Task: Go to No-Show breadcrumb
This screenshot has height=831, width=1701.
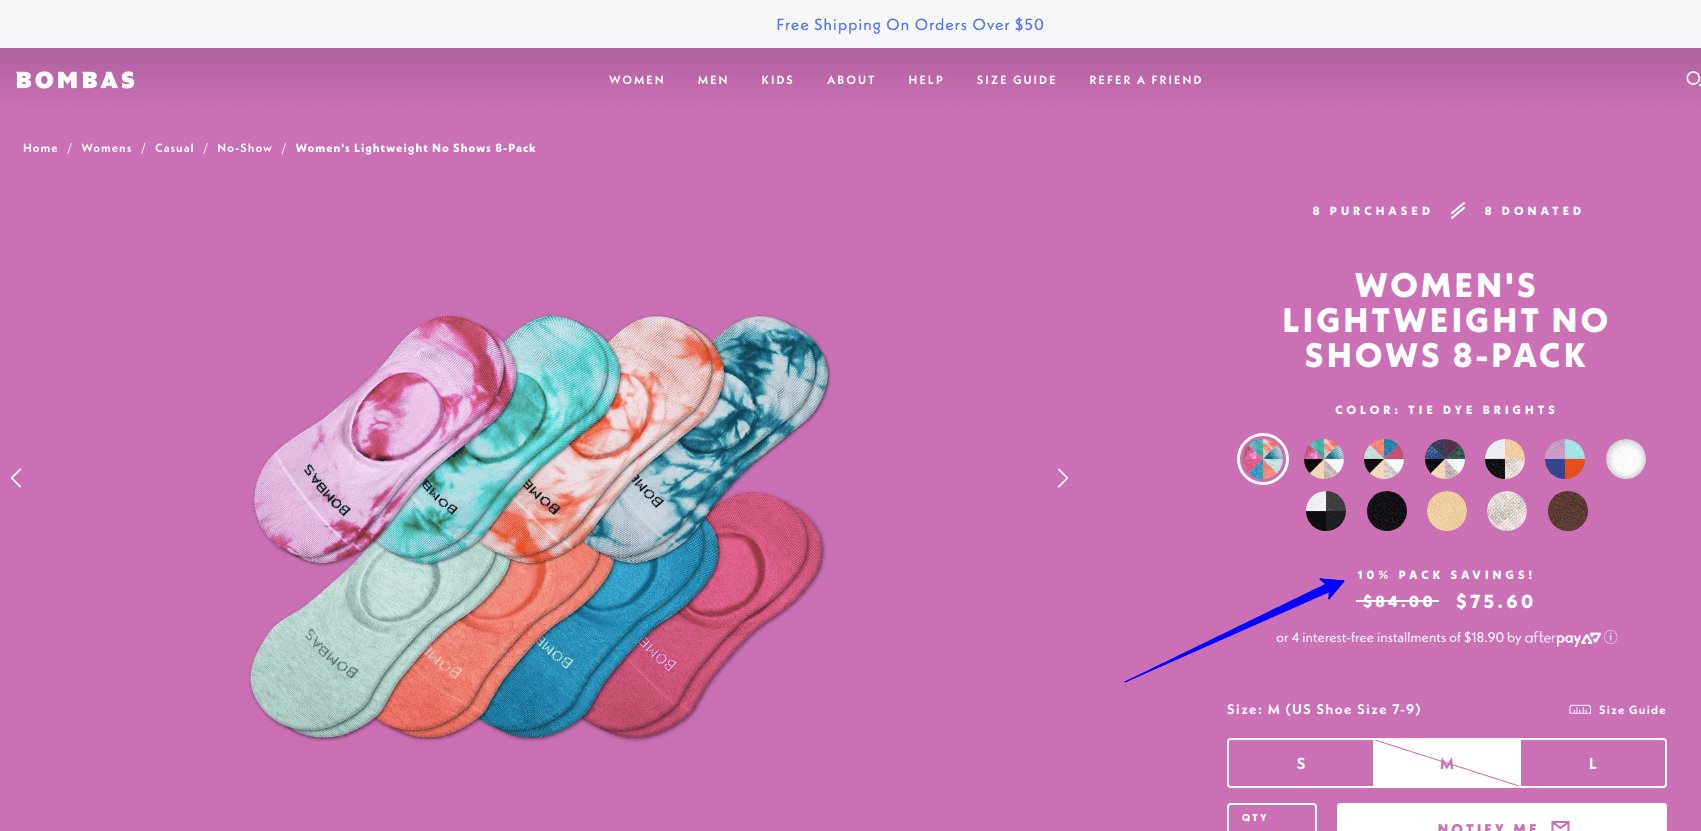Action: [x=244, y=148]
